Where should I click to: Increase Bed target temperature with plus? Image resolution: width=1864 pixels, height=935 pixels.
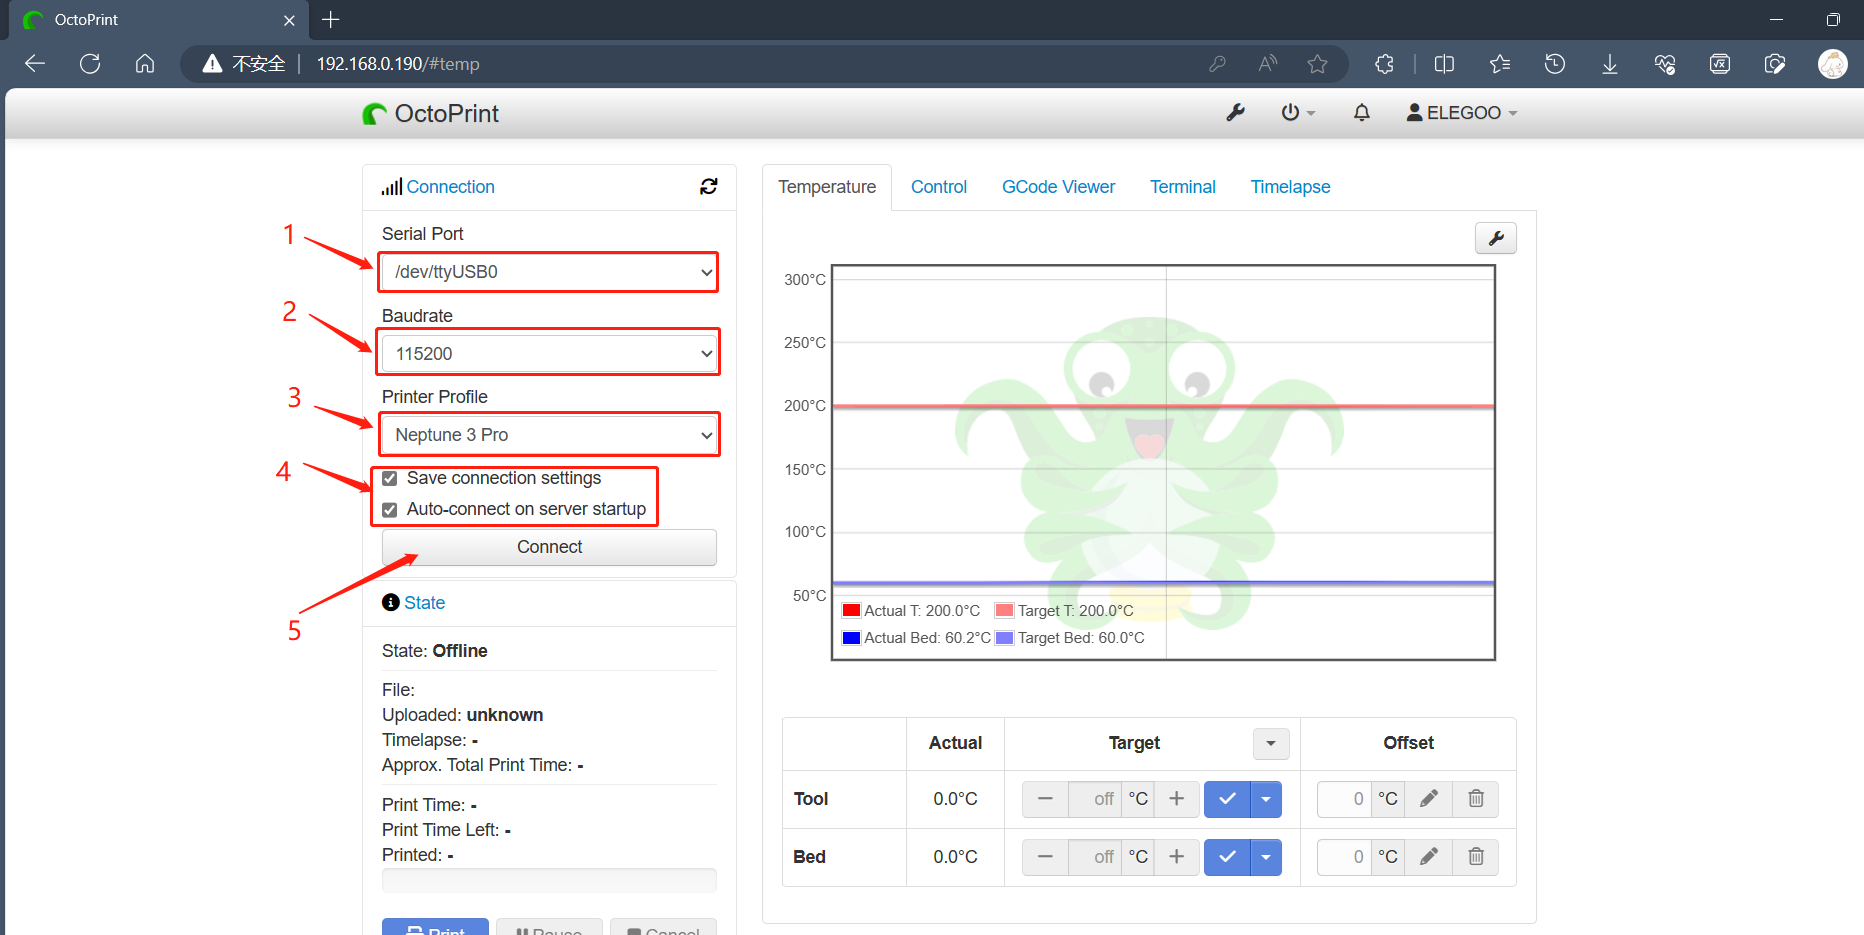pos(1176,857)
